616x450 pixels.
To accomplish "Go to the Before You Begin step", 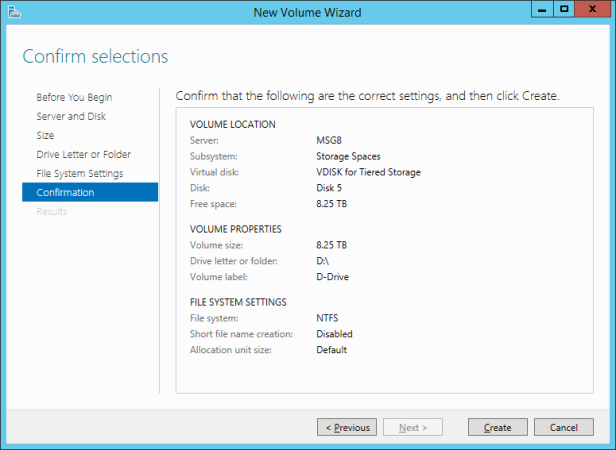I will pyautogui.click(x=74, y=97).
